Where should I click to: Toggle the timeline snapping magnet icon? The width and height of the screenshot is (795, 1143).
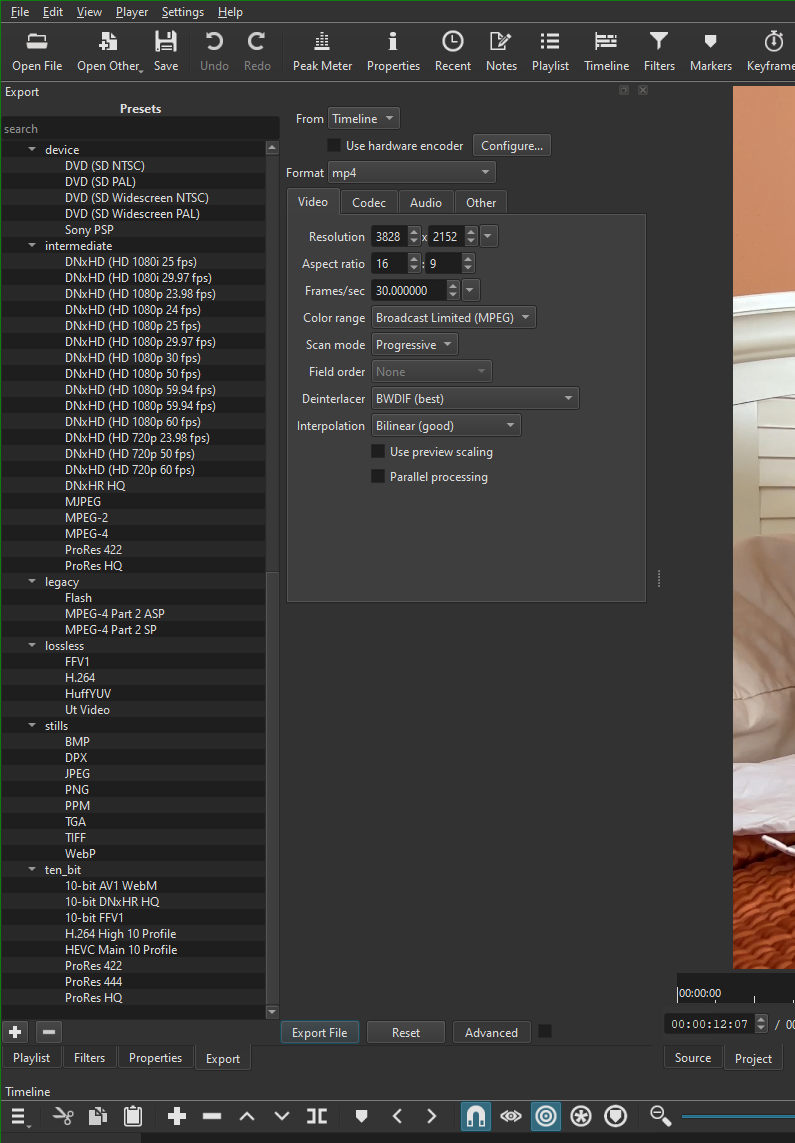point(476,1116)
